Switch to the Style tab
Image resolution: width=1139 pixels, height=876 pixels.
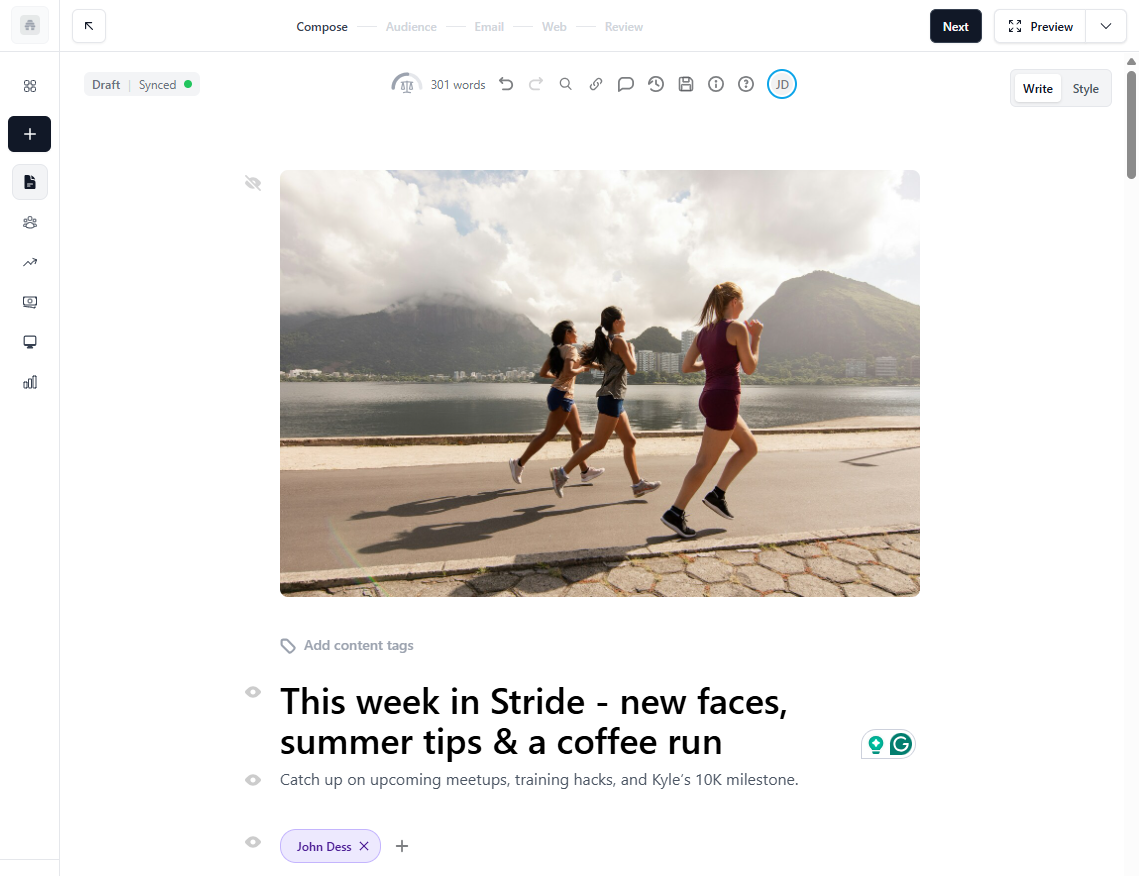click(1085, 89)
